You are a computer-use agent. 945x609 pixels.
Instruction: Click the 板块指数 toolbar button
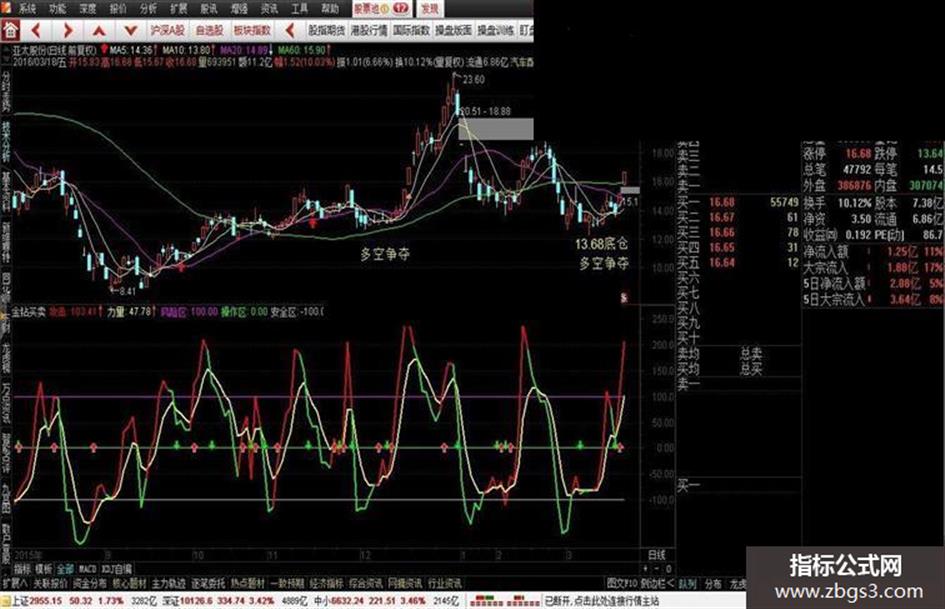pyautogui.click(x=253, y=30)
